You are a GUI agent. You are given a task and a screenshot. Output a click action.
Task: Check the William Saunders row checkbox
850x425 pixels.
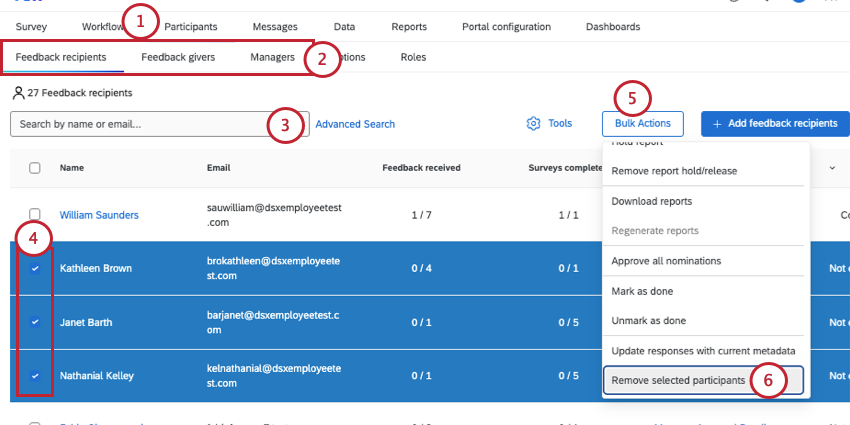35,214
